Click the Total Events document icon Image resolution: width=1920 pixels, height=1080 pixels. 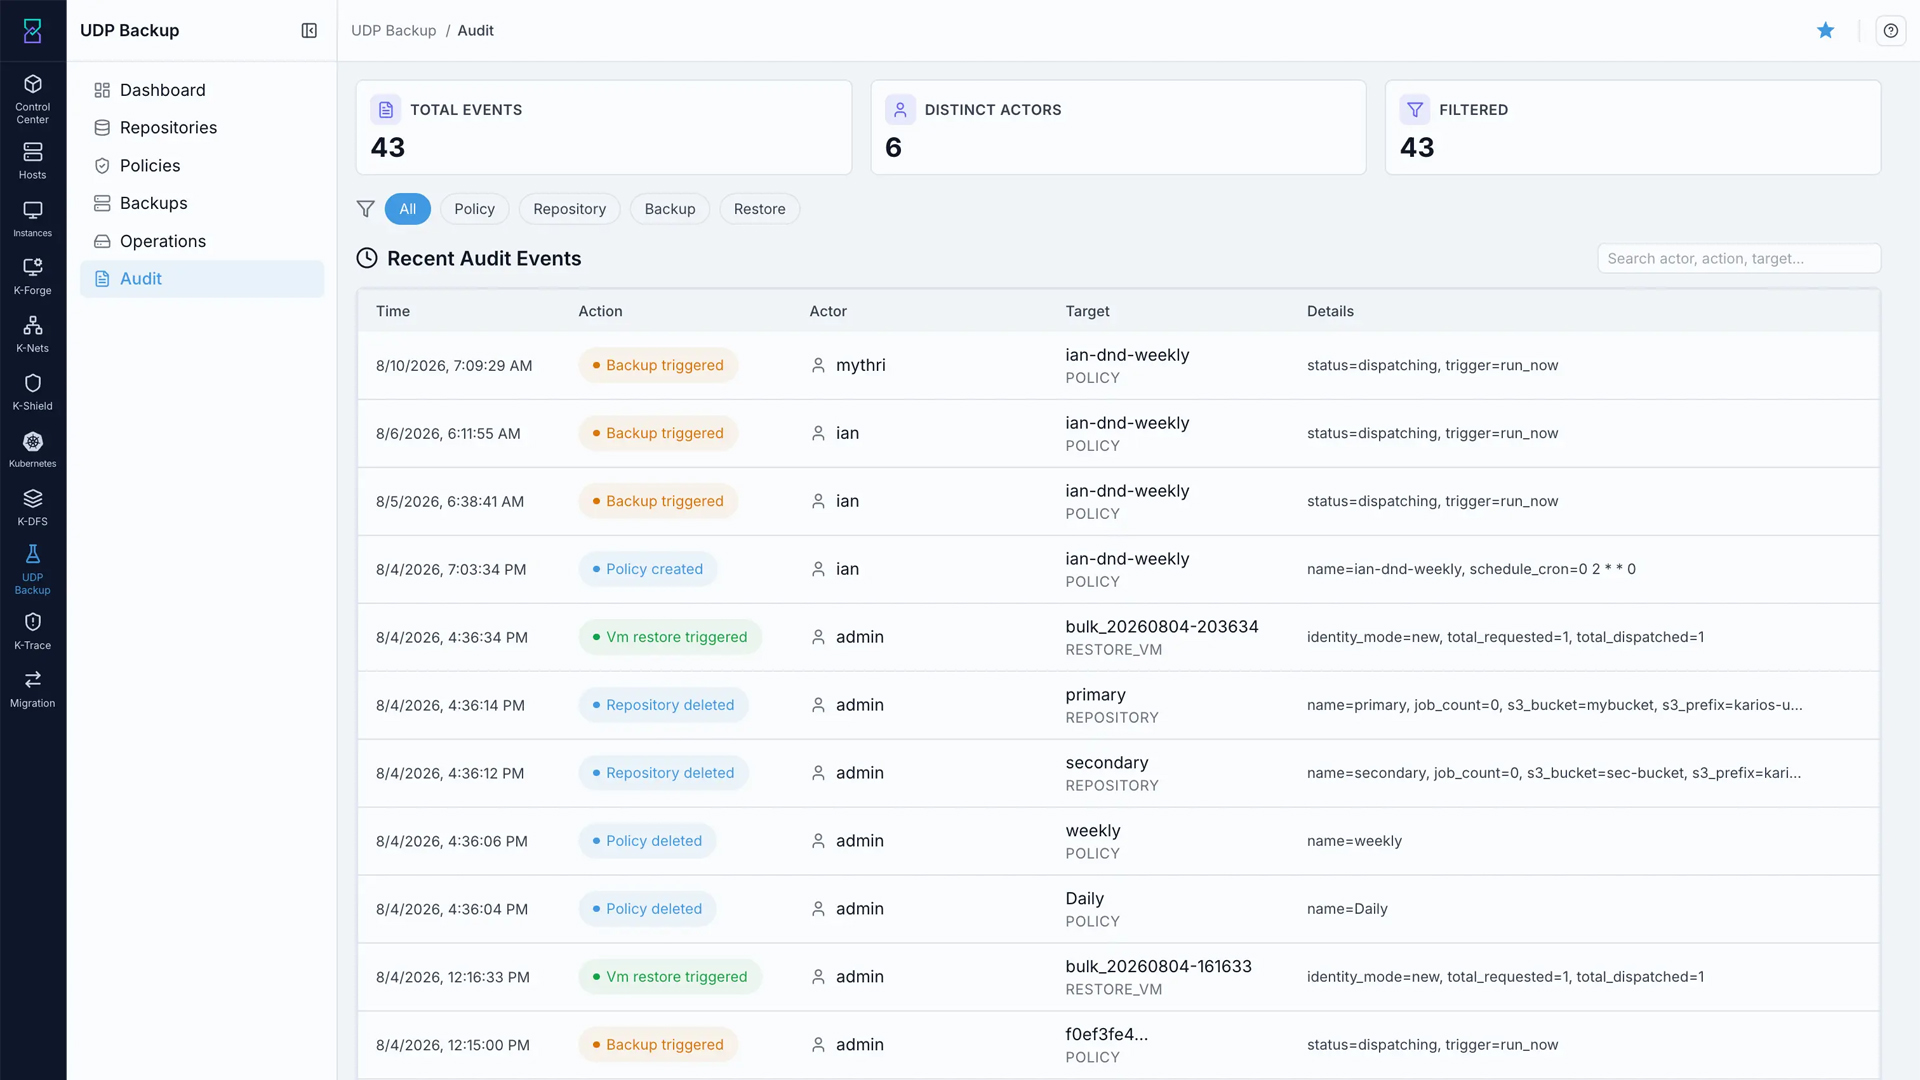click(386, 110)
